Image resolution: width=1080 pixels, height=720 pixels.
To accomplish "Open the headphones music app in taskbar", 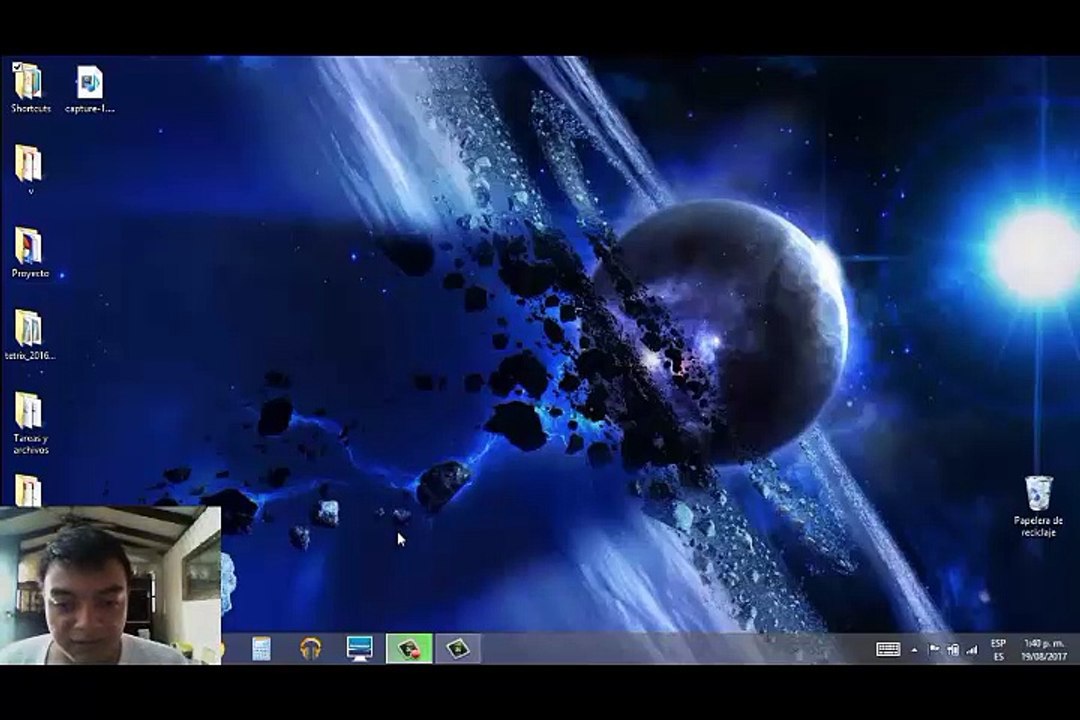I will [x=311, y=649].
